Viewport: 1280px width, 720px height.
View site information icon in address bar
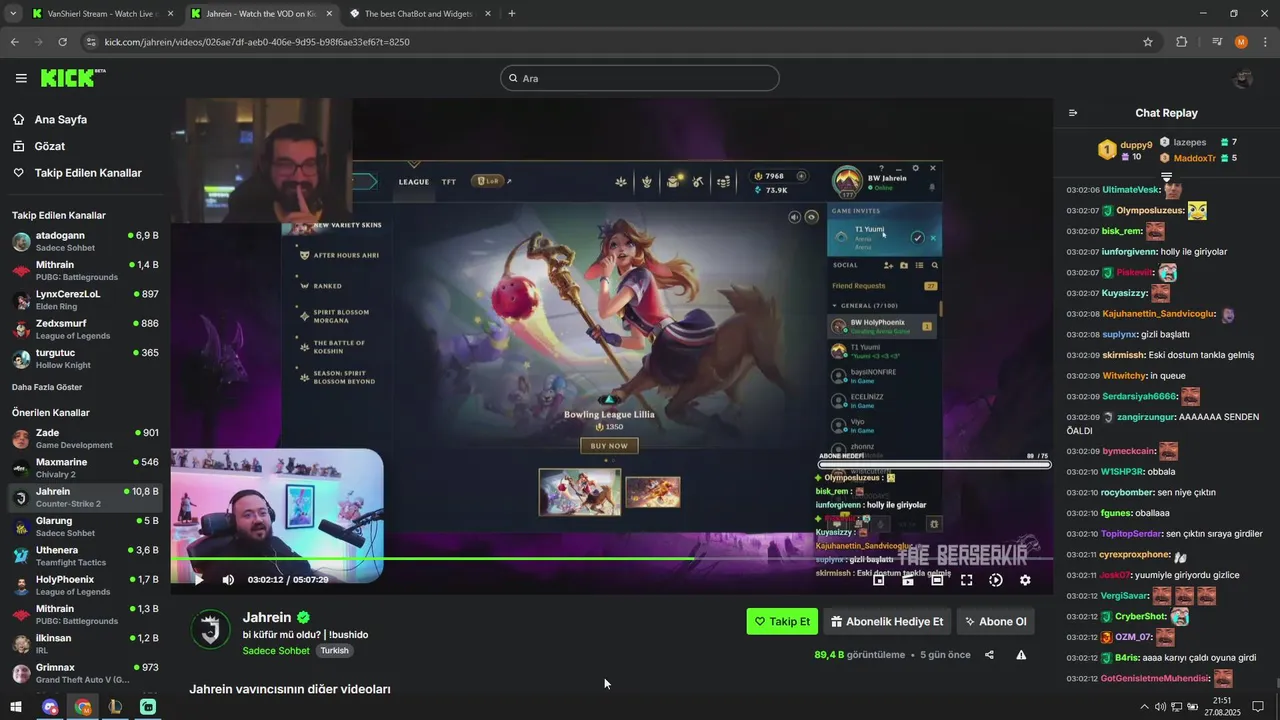point(91,42)
